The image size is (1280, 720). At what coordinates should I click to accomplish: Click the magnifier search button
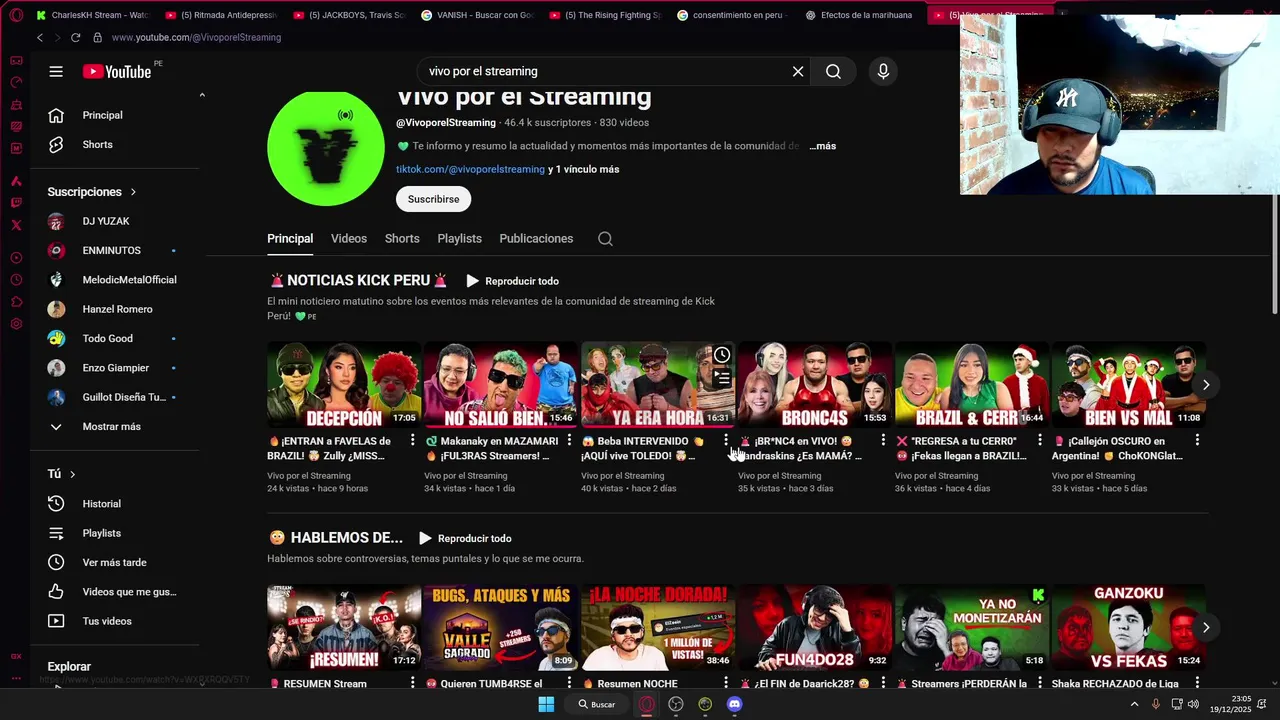click(833, 71)
